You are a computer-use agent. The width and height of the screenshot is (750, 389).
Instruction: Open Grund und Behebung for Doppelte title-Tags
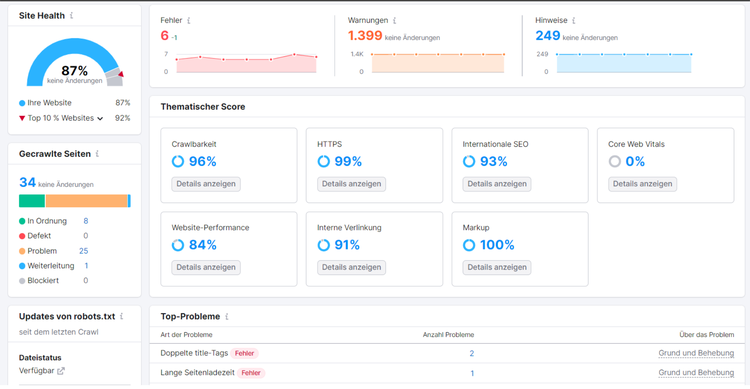(696, 353)
